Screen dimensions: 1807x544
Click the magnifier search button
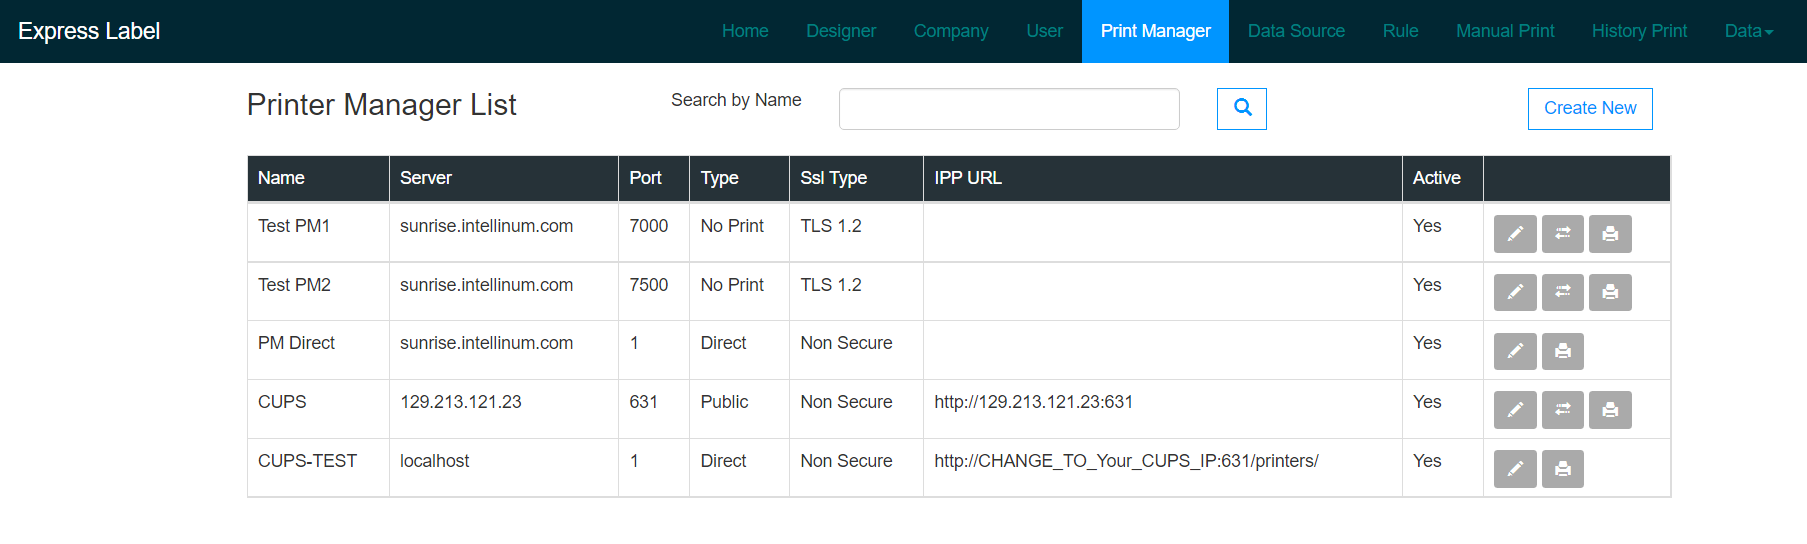click(1242, 108)
